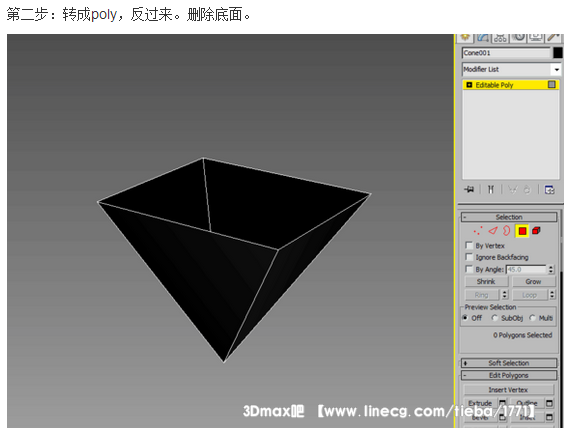Collapse the Edit Polygons rollout

tap(509, 375)
